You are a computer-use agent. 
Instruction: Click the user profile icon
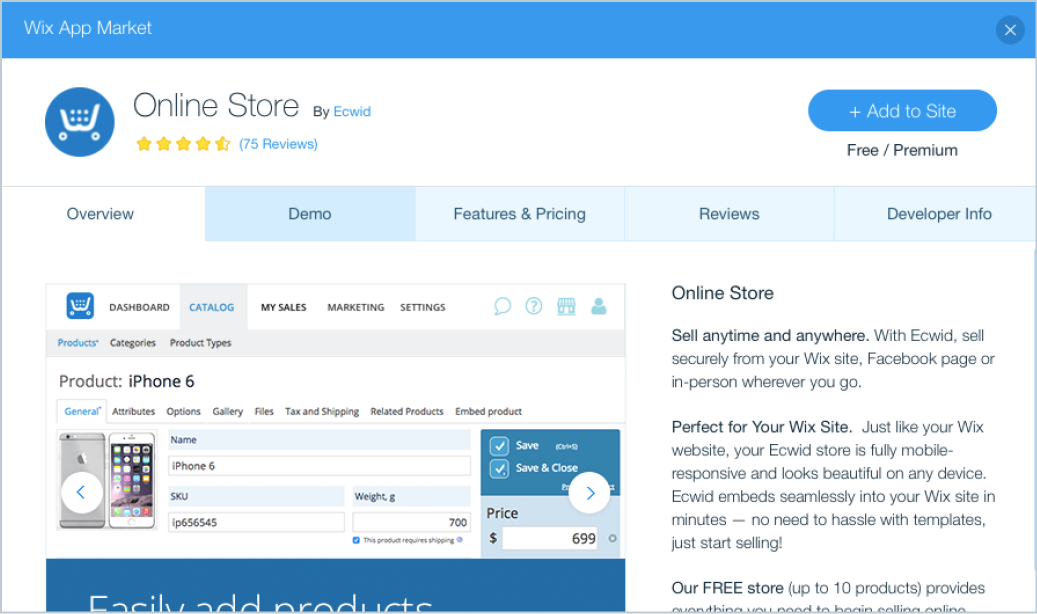pos(599,306)
